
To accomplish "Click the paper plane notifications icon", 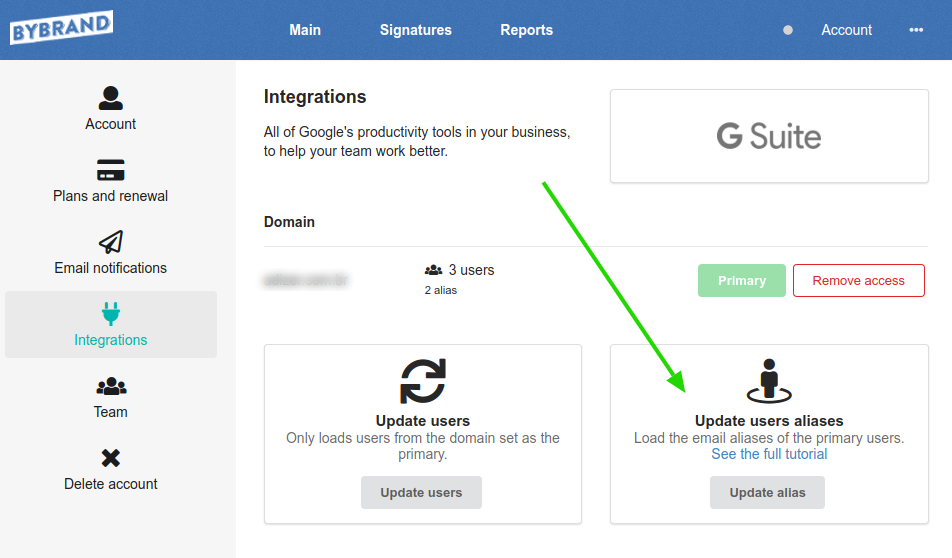I will pyautogui.click(x=110, y=242).
